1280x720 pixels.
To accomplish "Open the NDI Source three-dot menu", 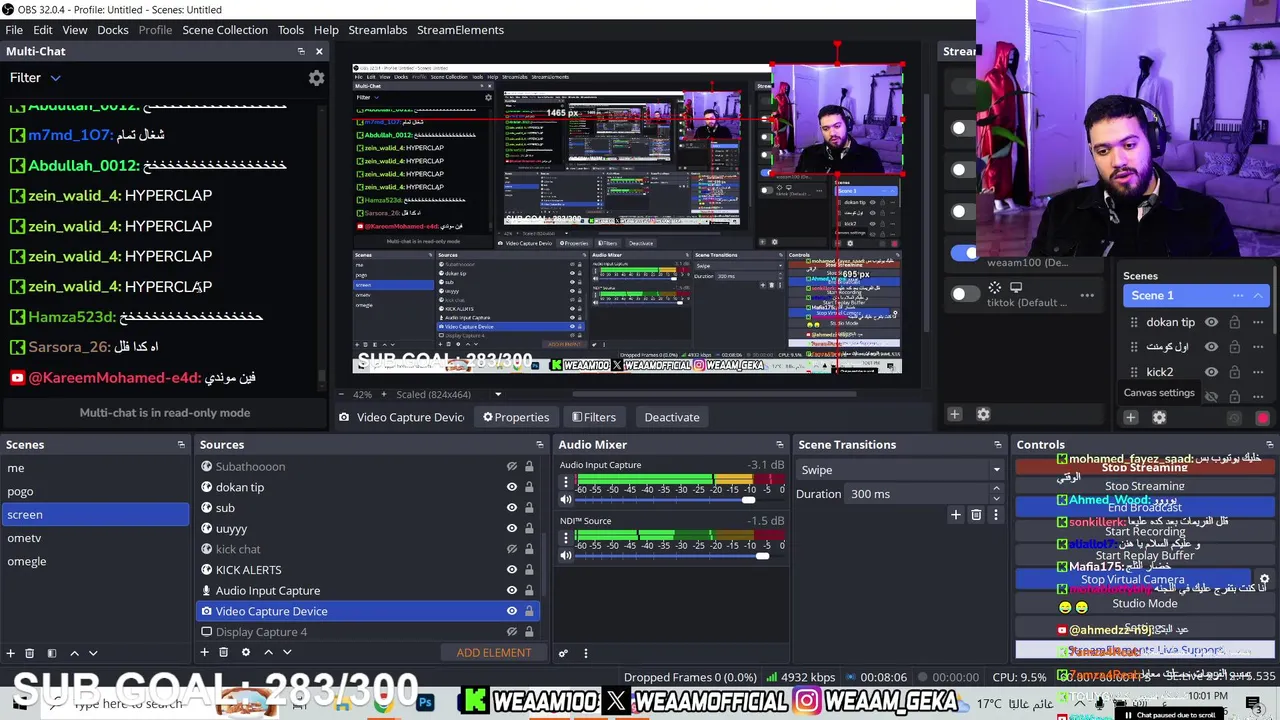I will click(566, 538).
